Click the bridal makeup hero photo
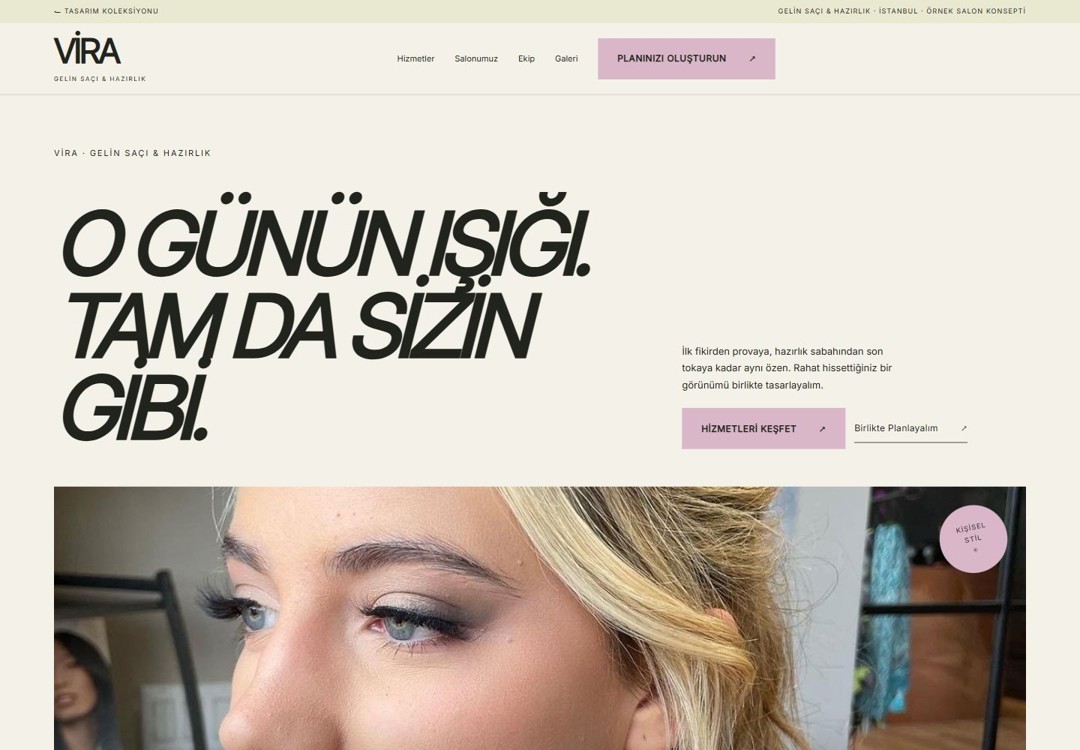The height and width of the screenshot is (750, 1080). pos(539,618)
